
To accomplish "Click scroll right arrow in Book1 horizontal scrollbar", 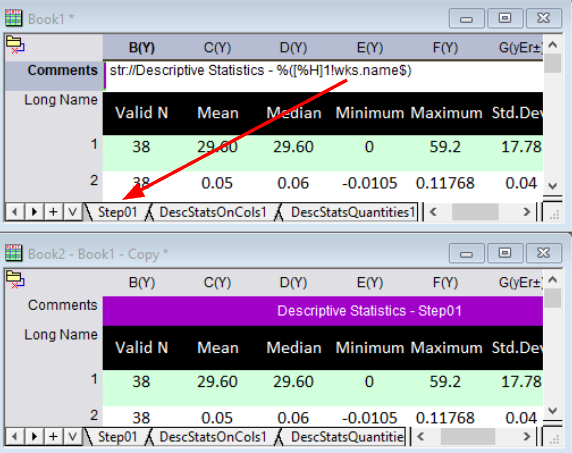I will [526, 212].
